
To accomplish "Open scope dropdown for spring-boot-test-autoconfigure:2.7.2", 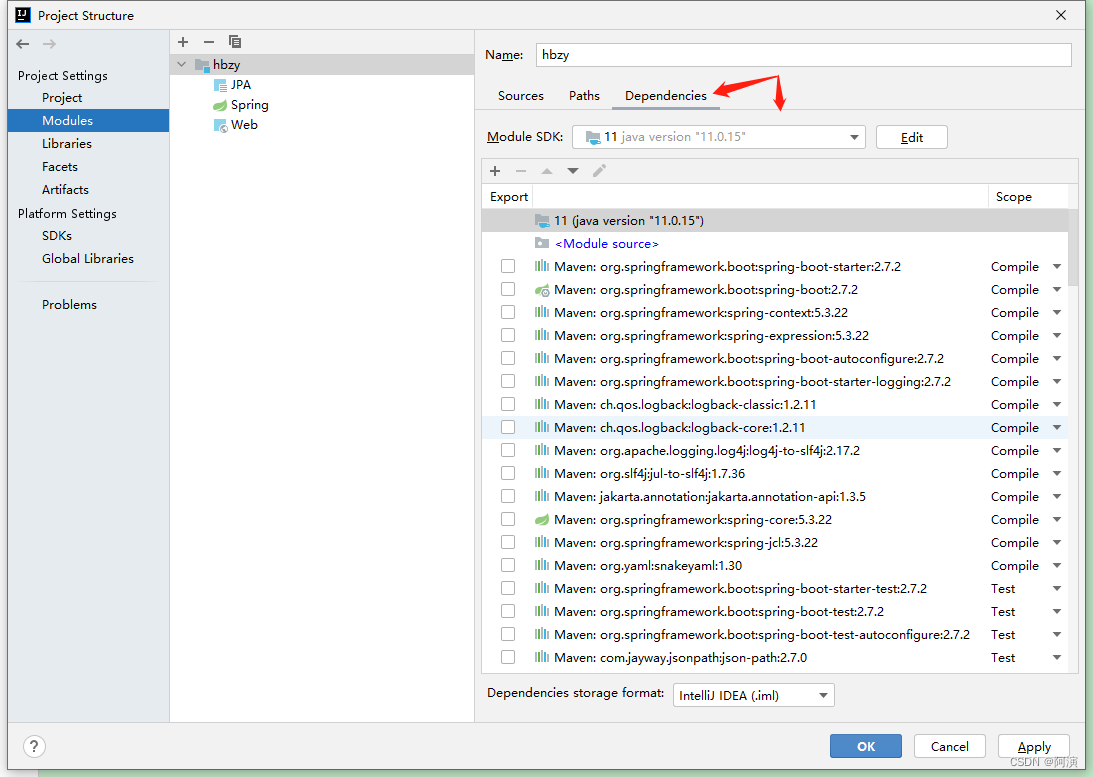I will tap(1057, 635).
